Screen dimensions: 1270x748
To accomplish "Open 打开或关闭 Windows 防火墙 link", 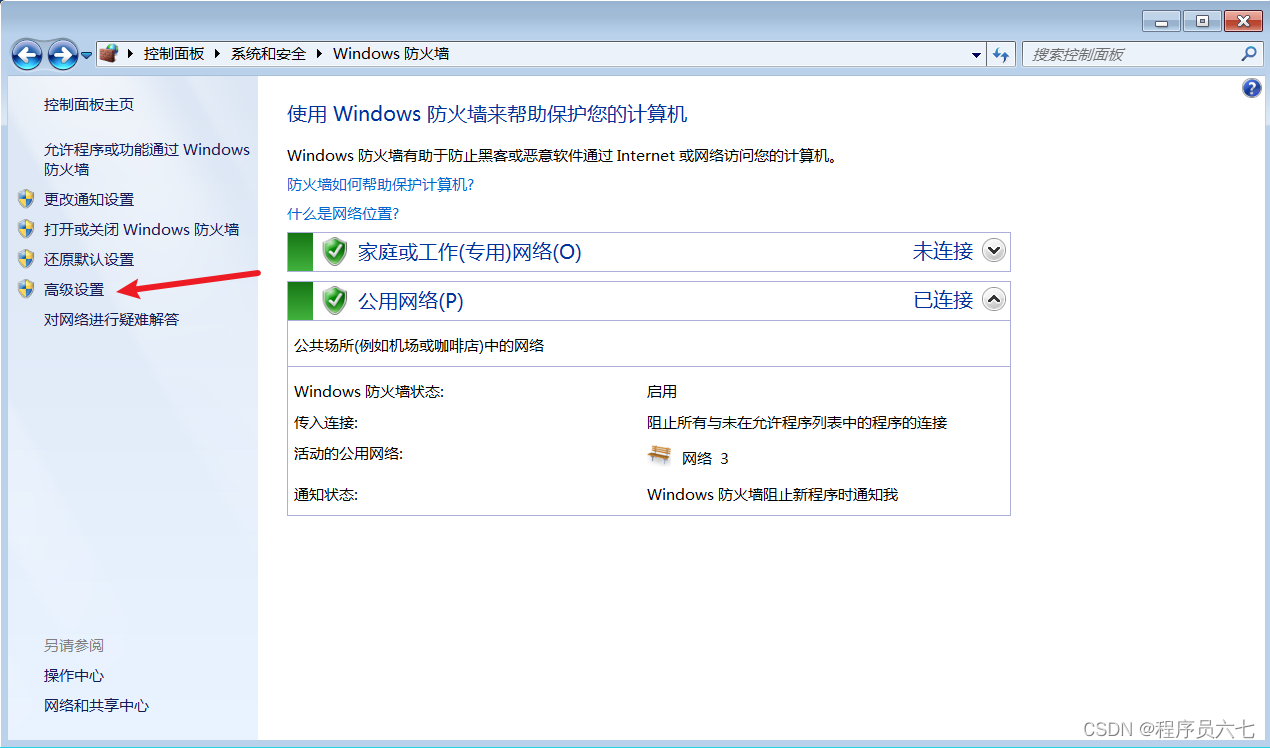I will tap(142, 229).
